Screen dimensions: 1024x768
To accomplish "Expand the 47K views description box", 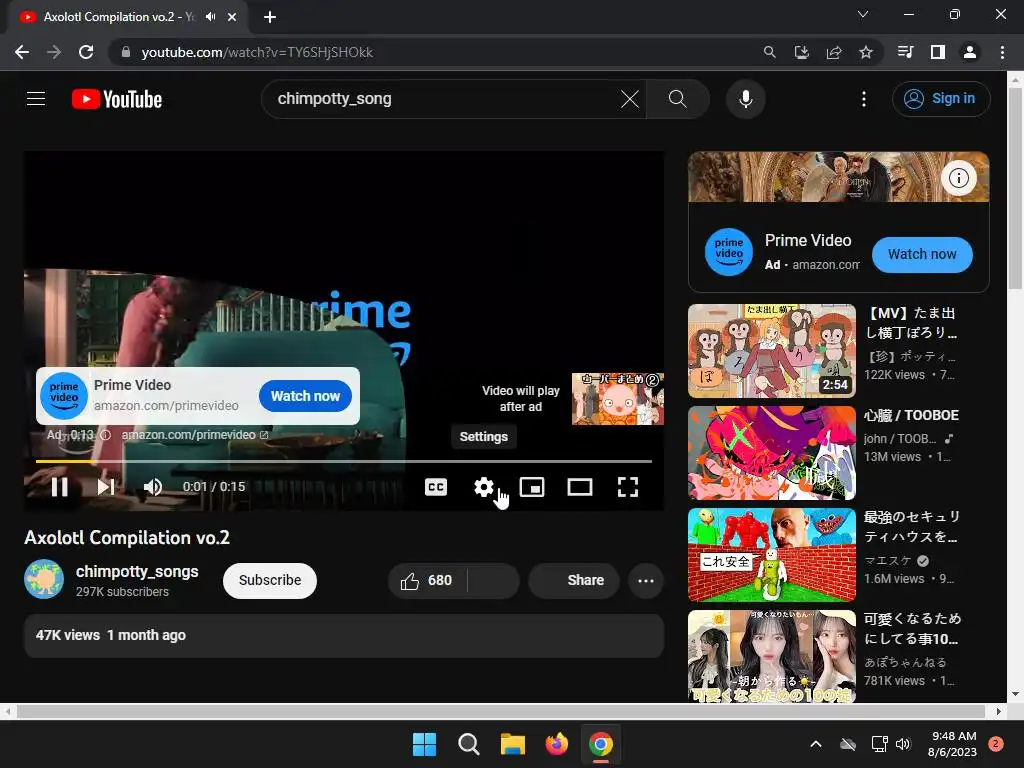I will [x=344, y=635].
